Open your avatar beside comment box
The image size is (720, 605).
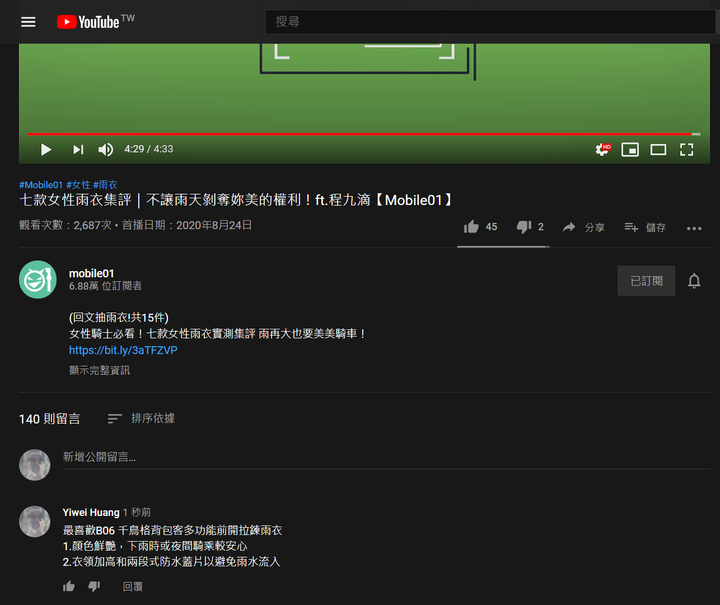(34, 465)
